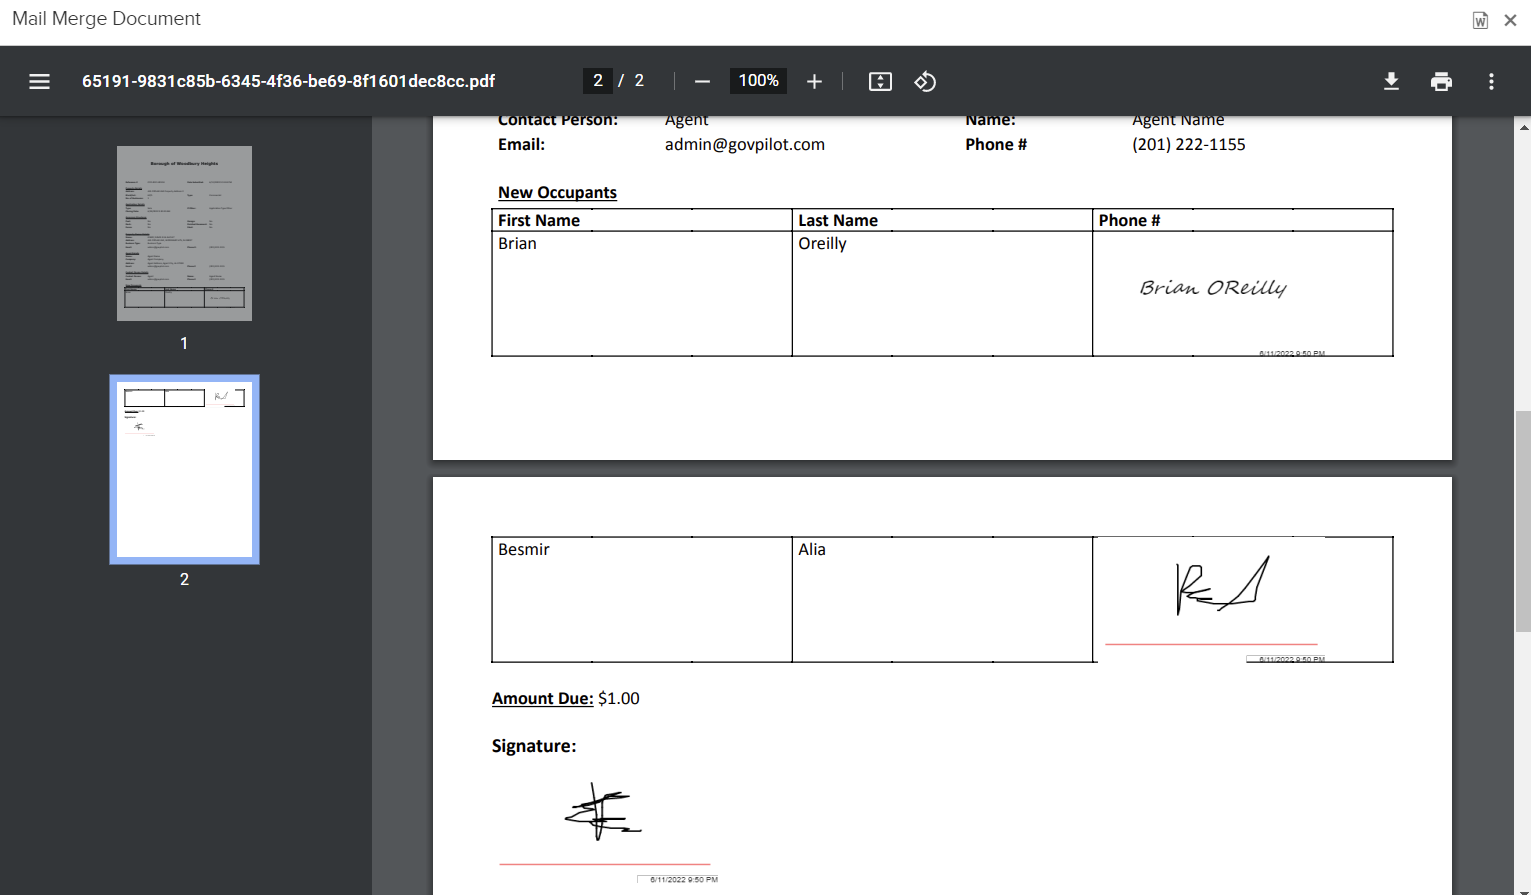Close the Mail Merge Document dialog

[x=1510, y=20]
